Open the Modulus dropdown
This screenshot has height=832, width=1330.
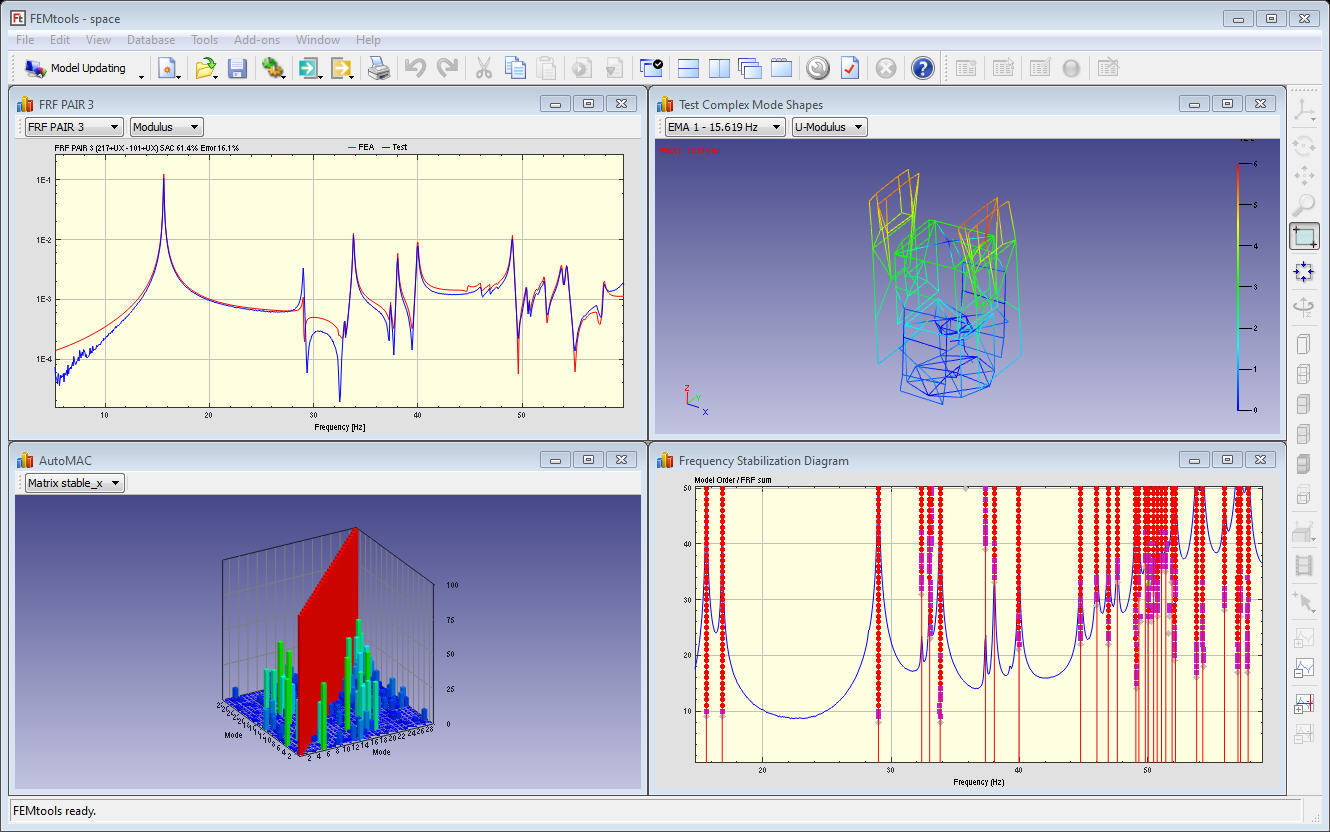coord(167,127)
